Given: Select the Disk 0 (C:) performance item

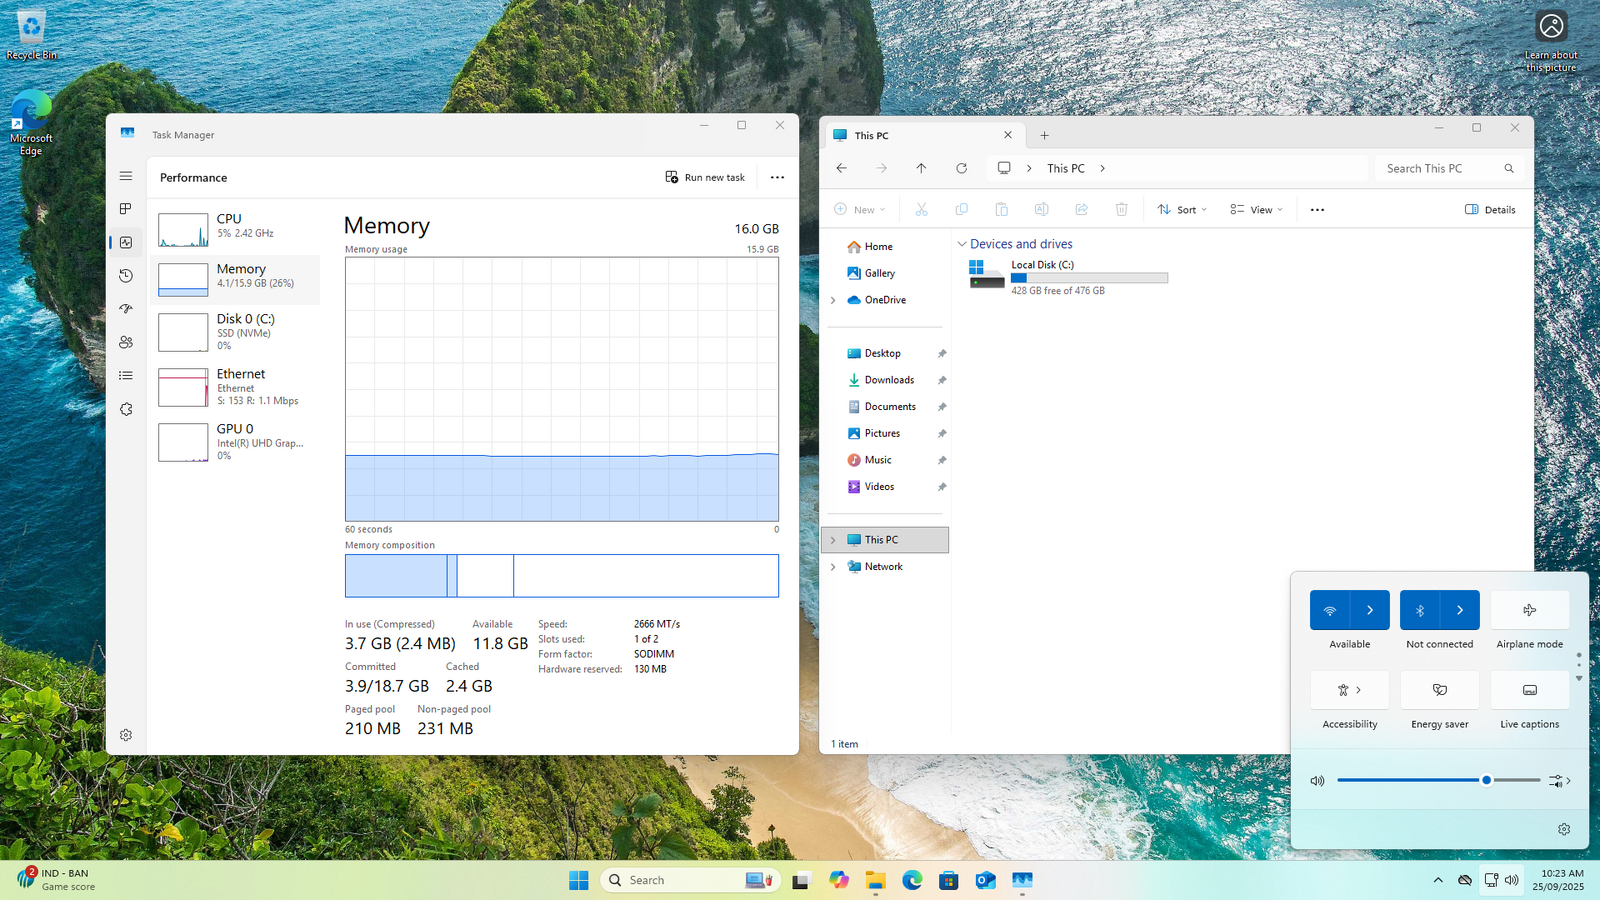Looking at the screenshot, I should 236,331.
